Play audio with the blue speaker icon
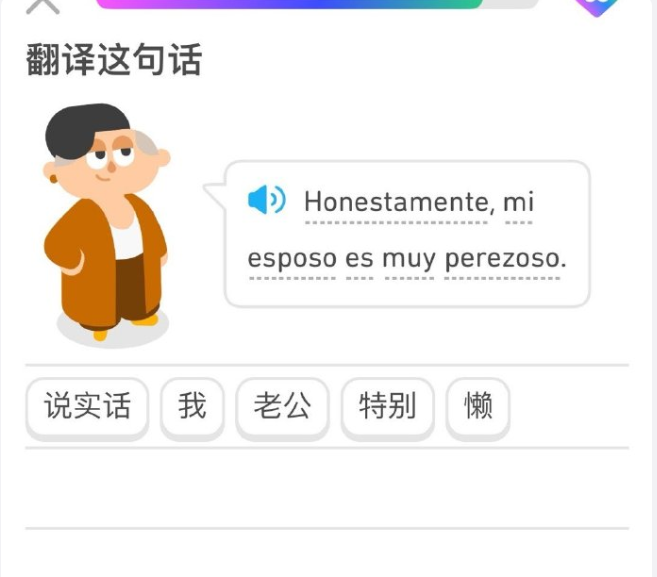The image size is (657, 577). [x=266, y=200]
